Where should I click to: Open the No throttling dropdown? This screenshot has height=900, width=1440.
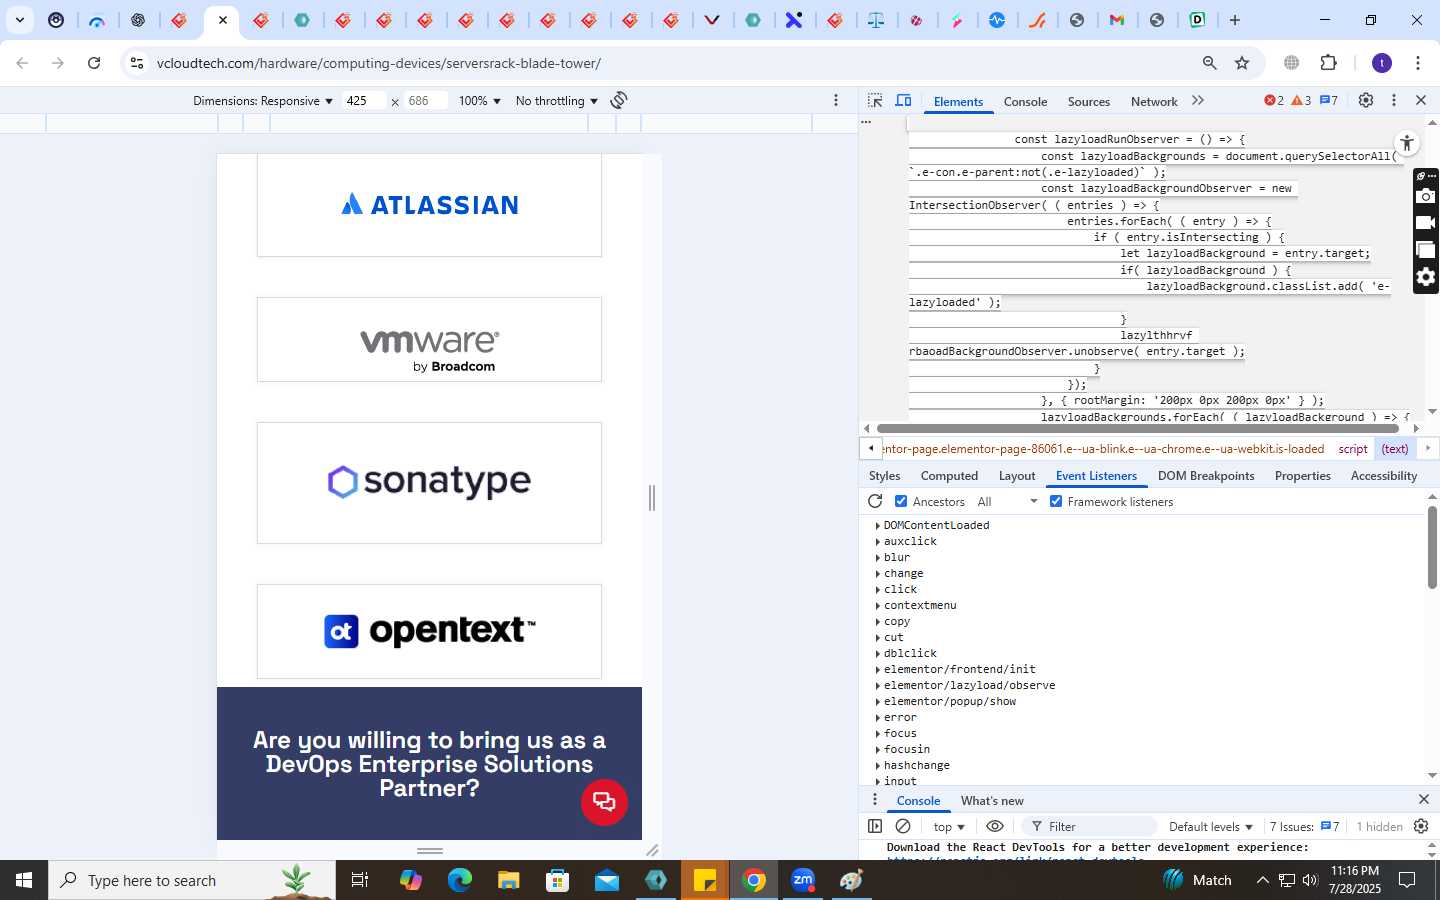pos(557,101)
